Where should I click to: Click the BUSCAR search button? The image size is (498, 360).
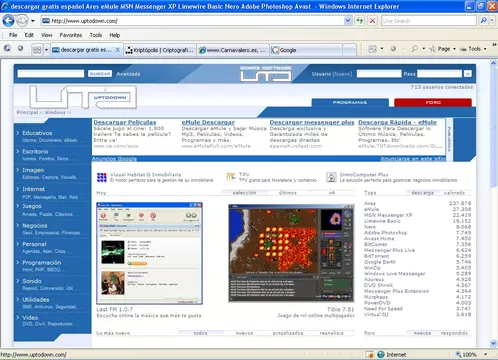coord(100,74)
